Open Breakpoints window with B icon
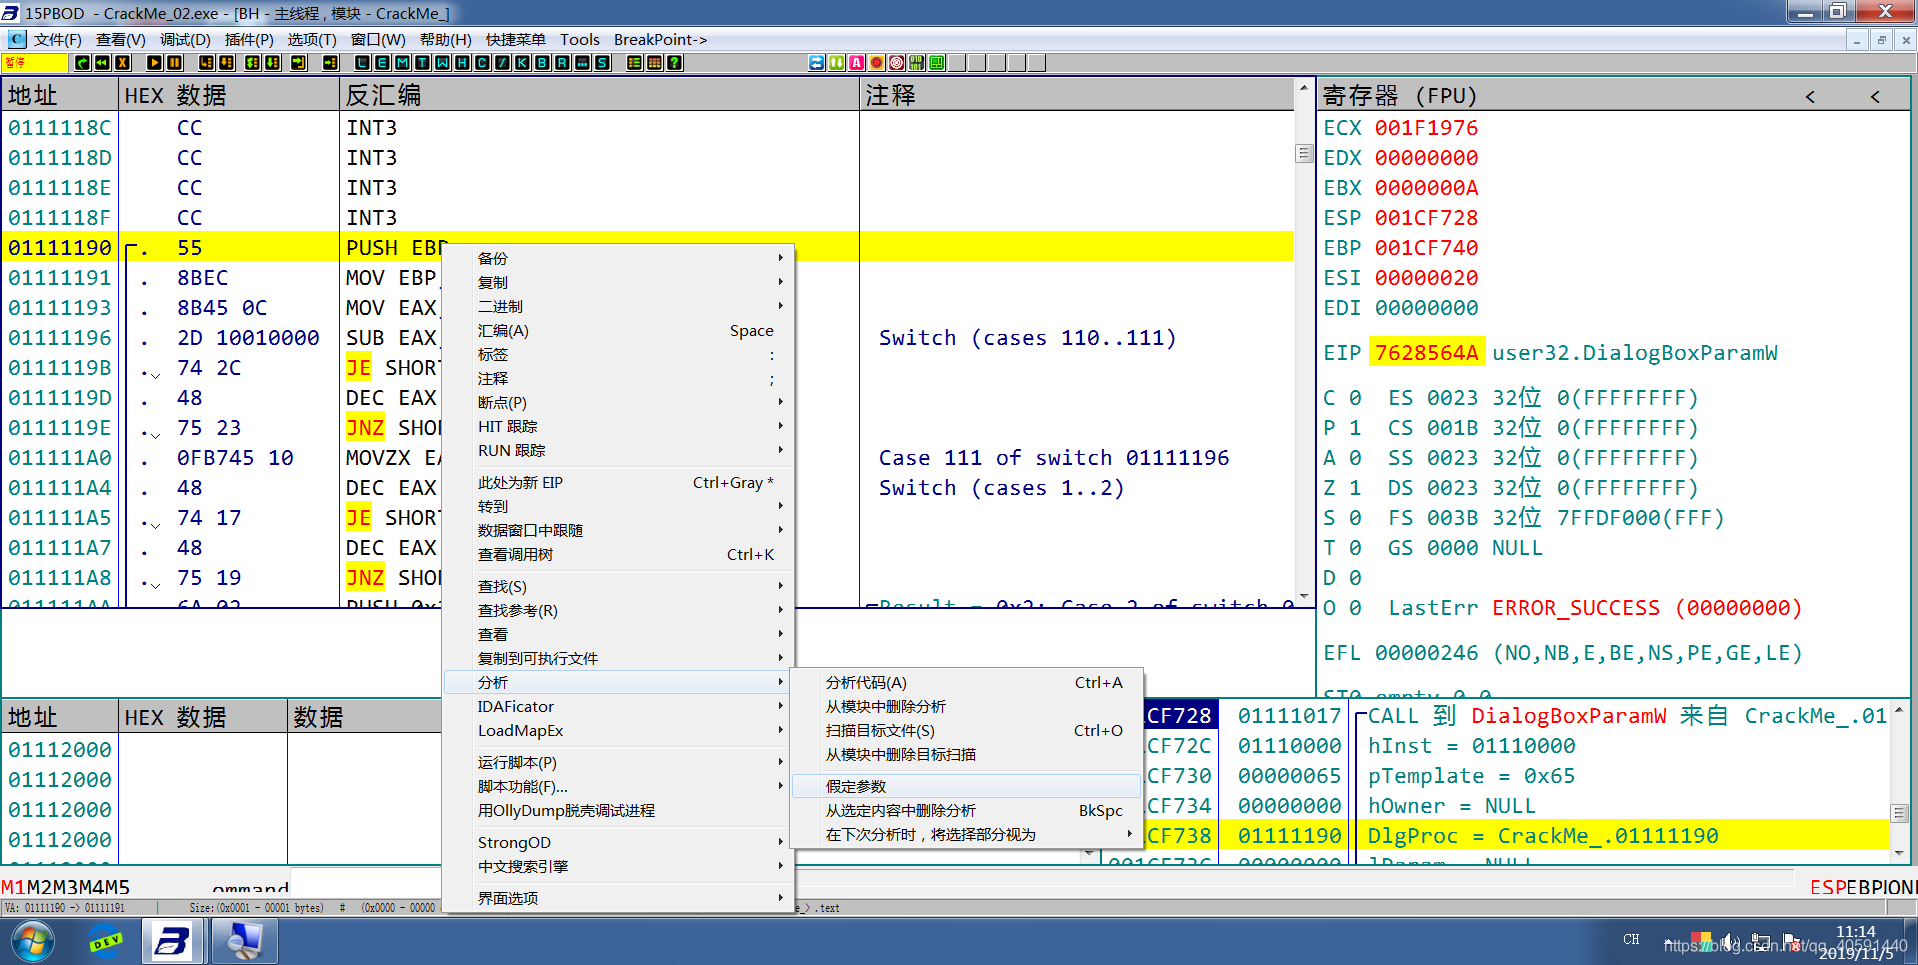 pyautogui.click(x=542, y=62)
